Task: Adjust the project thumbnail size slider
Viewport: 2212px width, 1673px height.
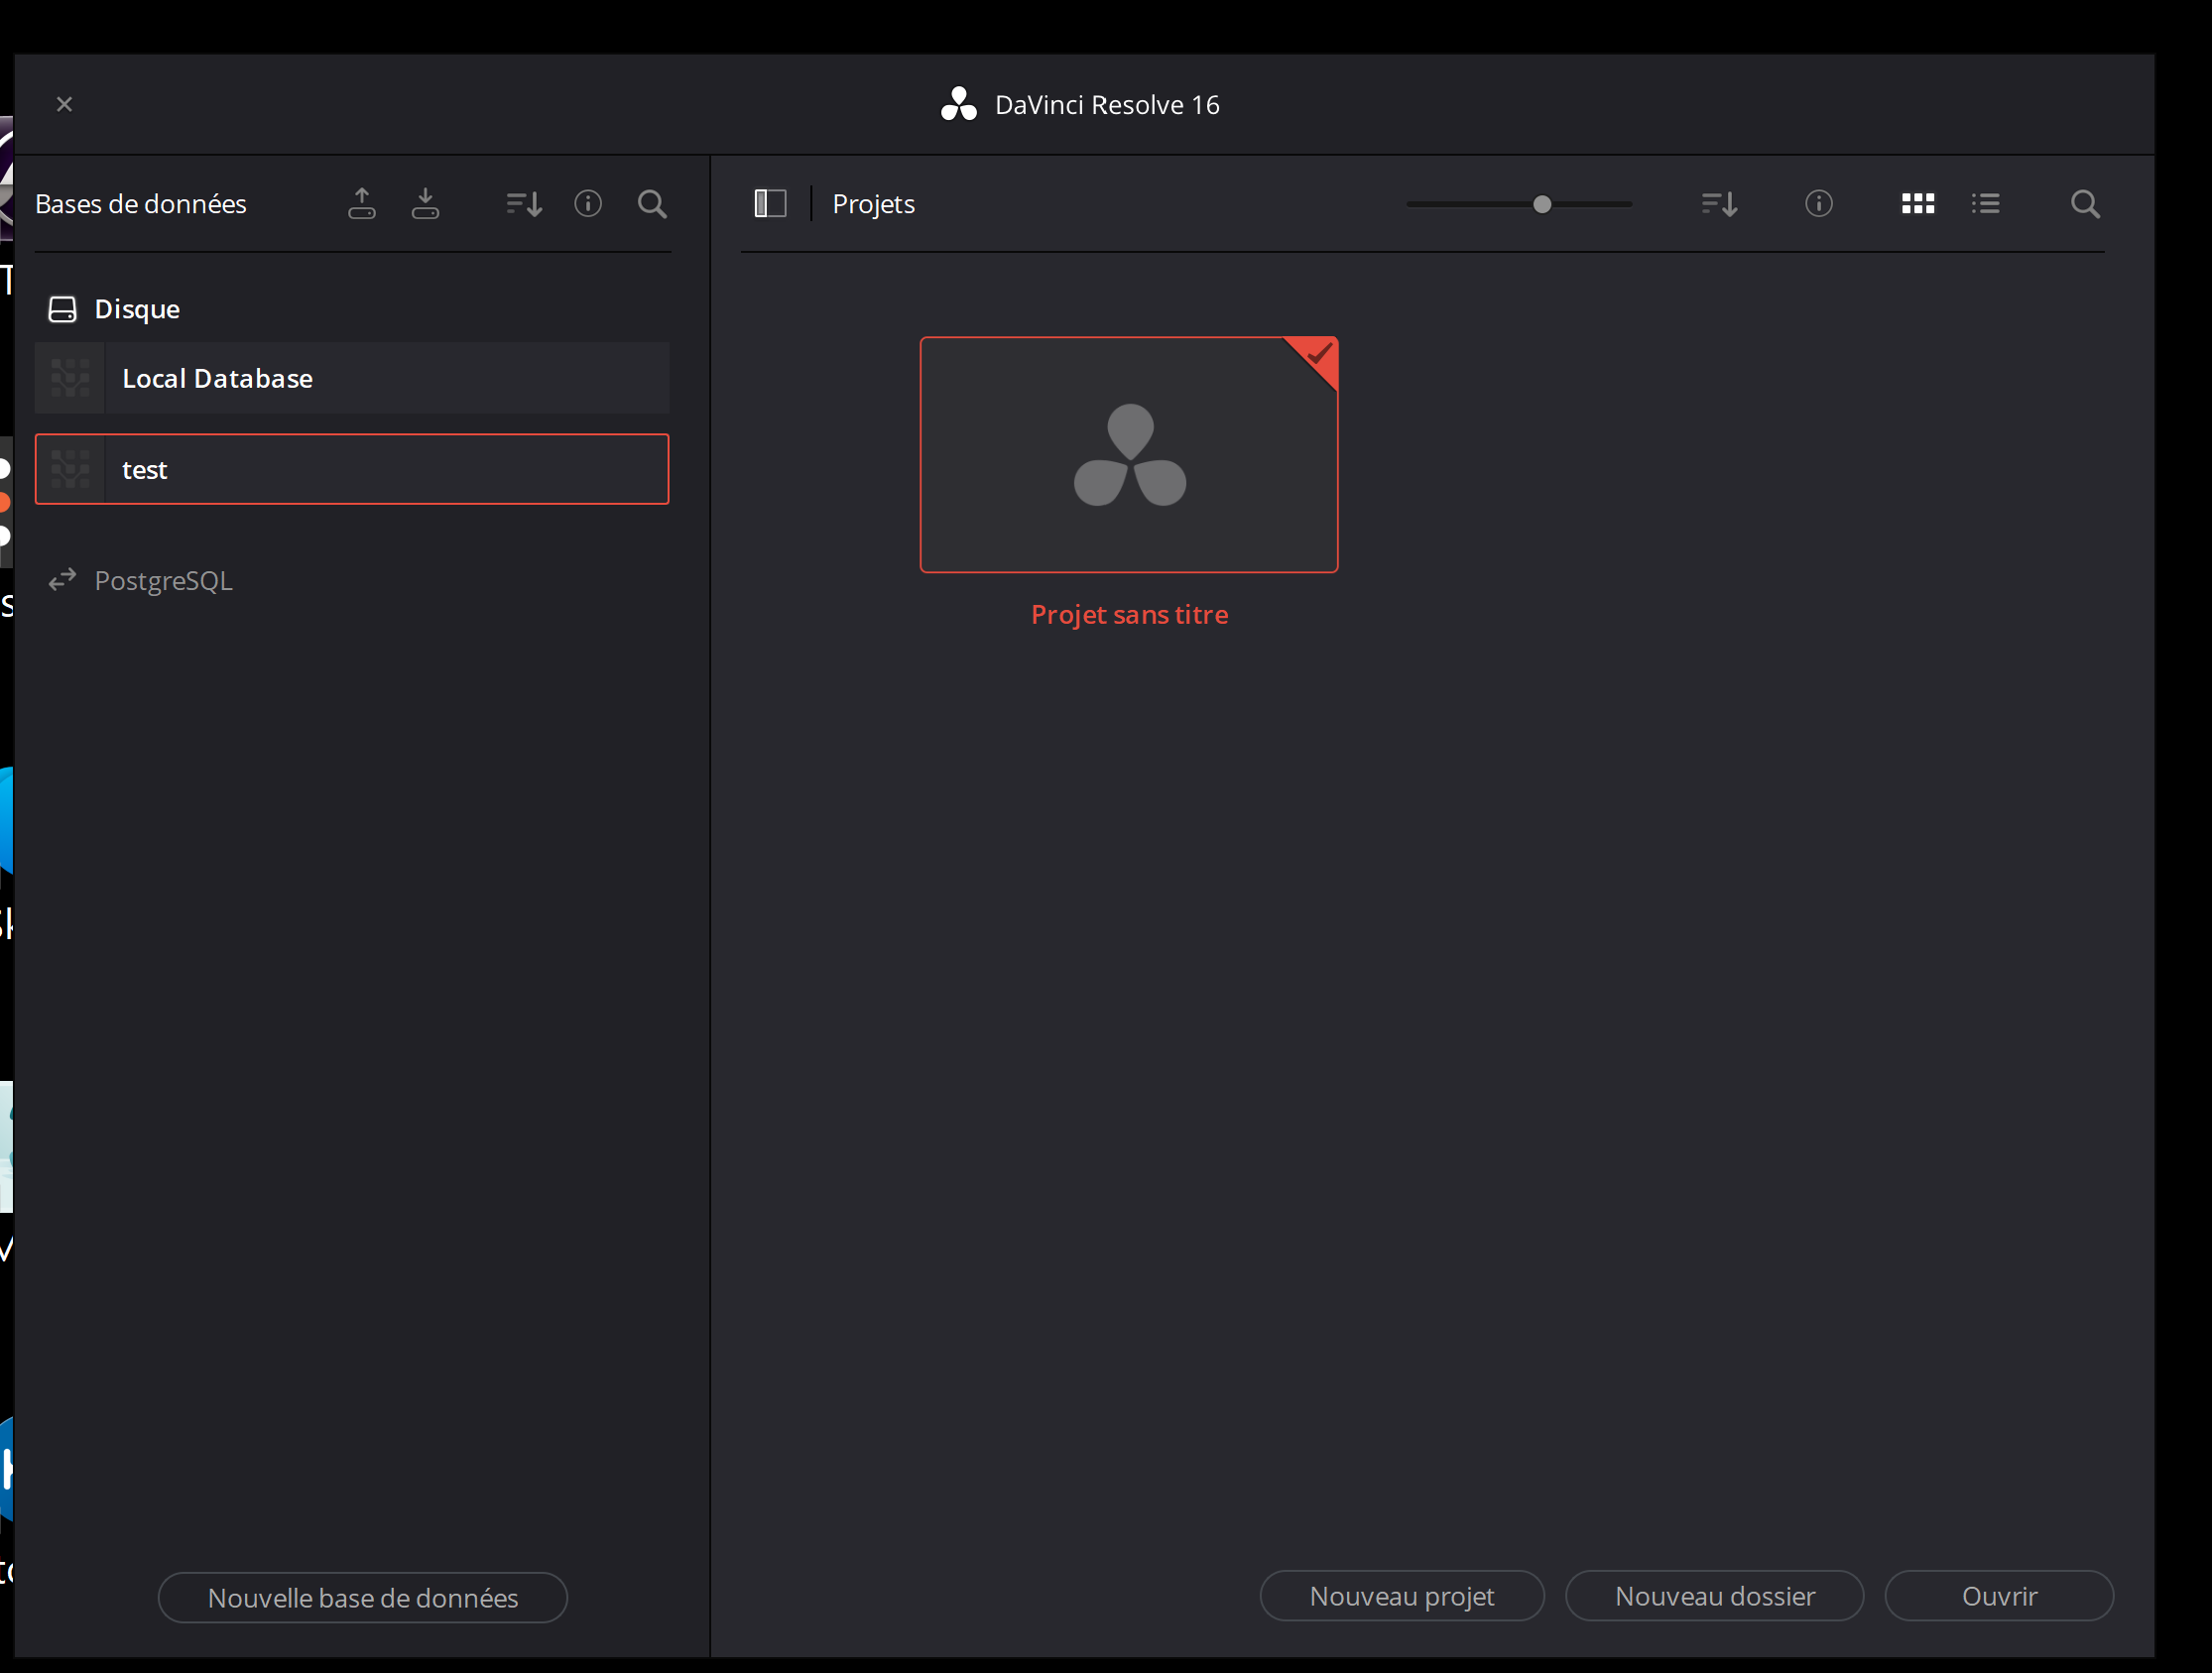Action: [1542, 204]
